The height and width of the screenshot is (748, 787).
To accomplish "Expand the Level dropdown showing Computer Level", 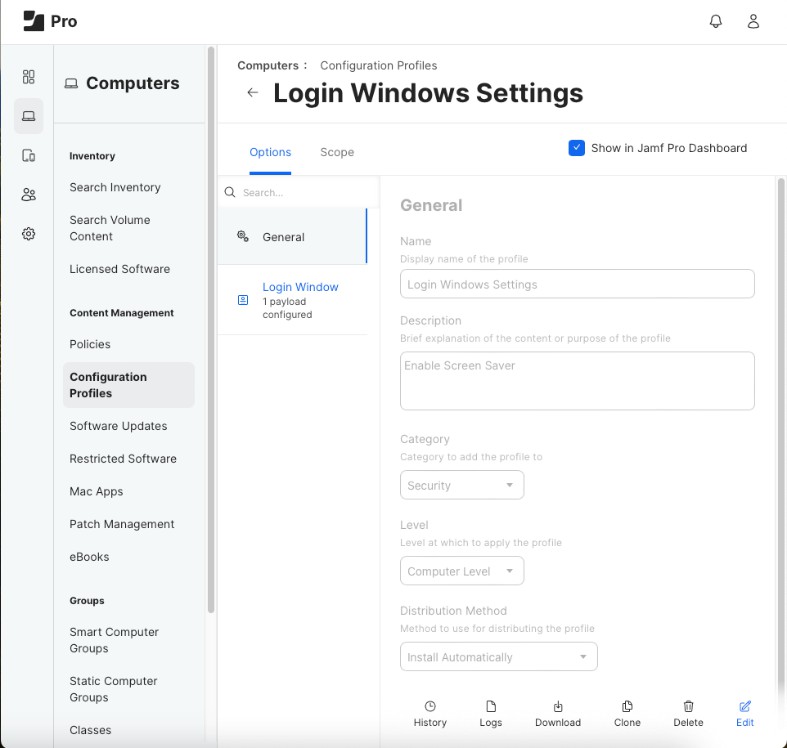I will click(461, 571).
